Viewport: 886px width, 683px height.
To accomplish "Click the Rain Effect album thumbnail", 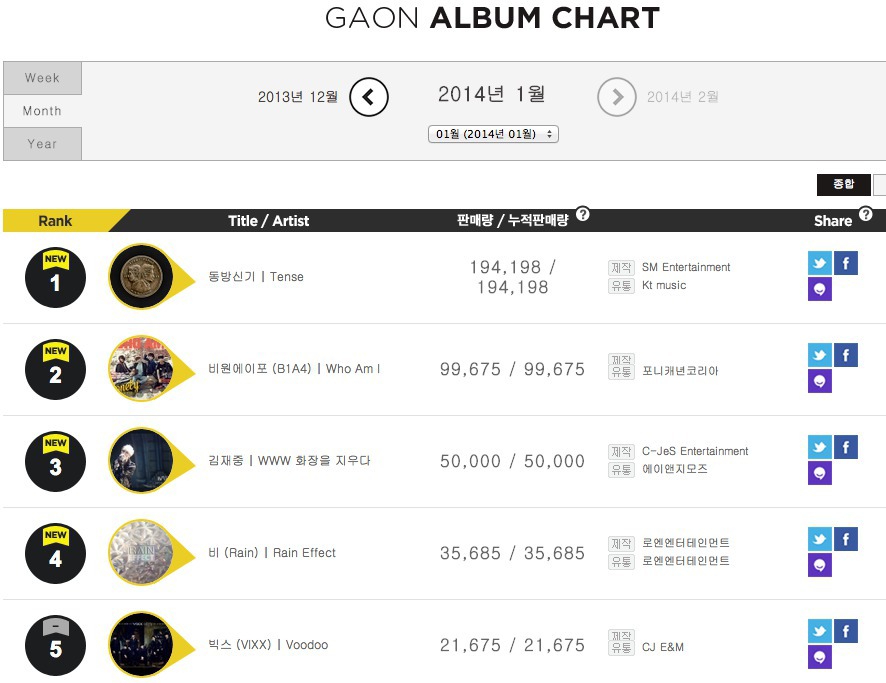I will click(x=141, y=553).
